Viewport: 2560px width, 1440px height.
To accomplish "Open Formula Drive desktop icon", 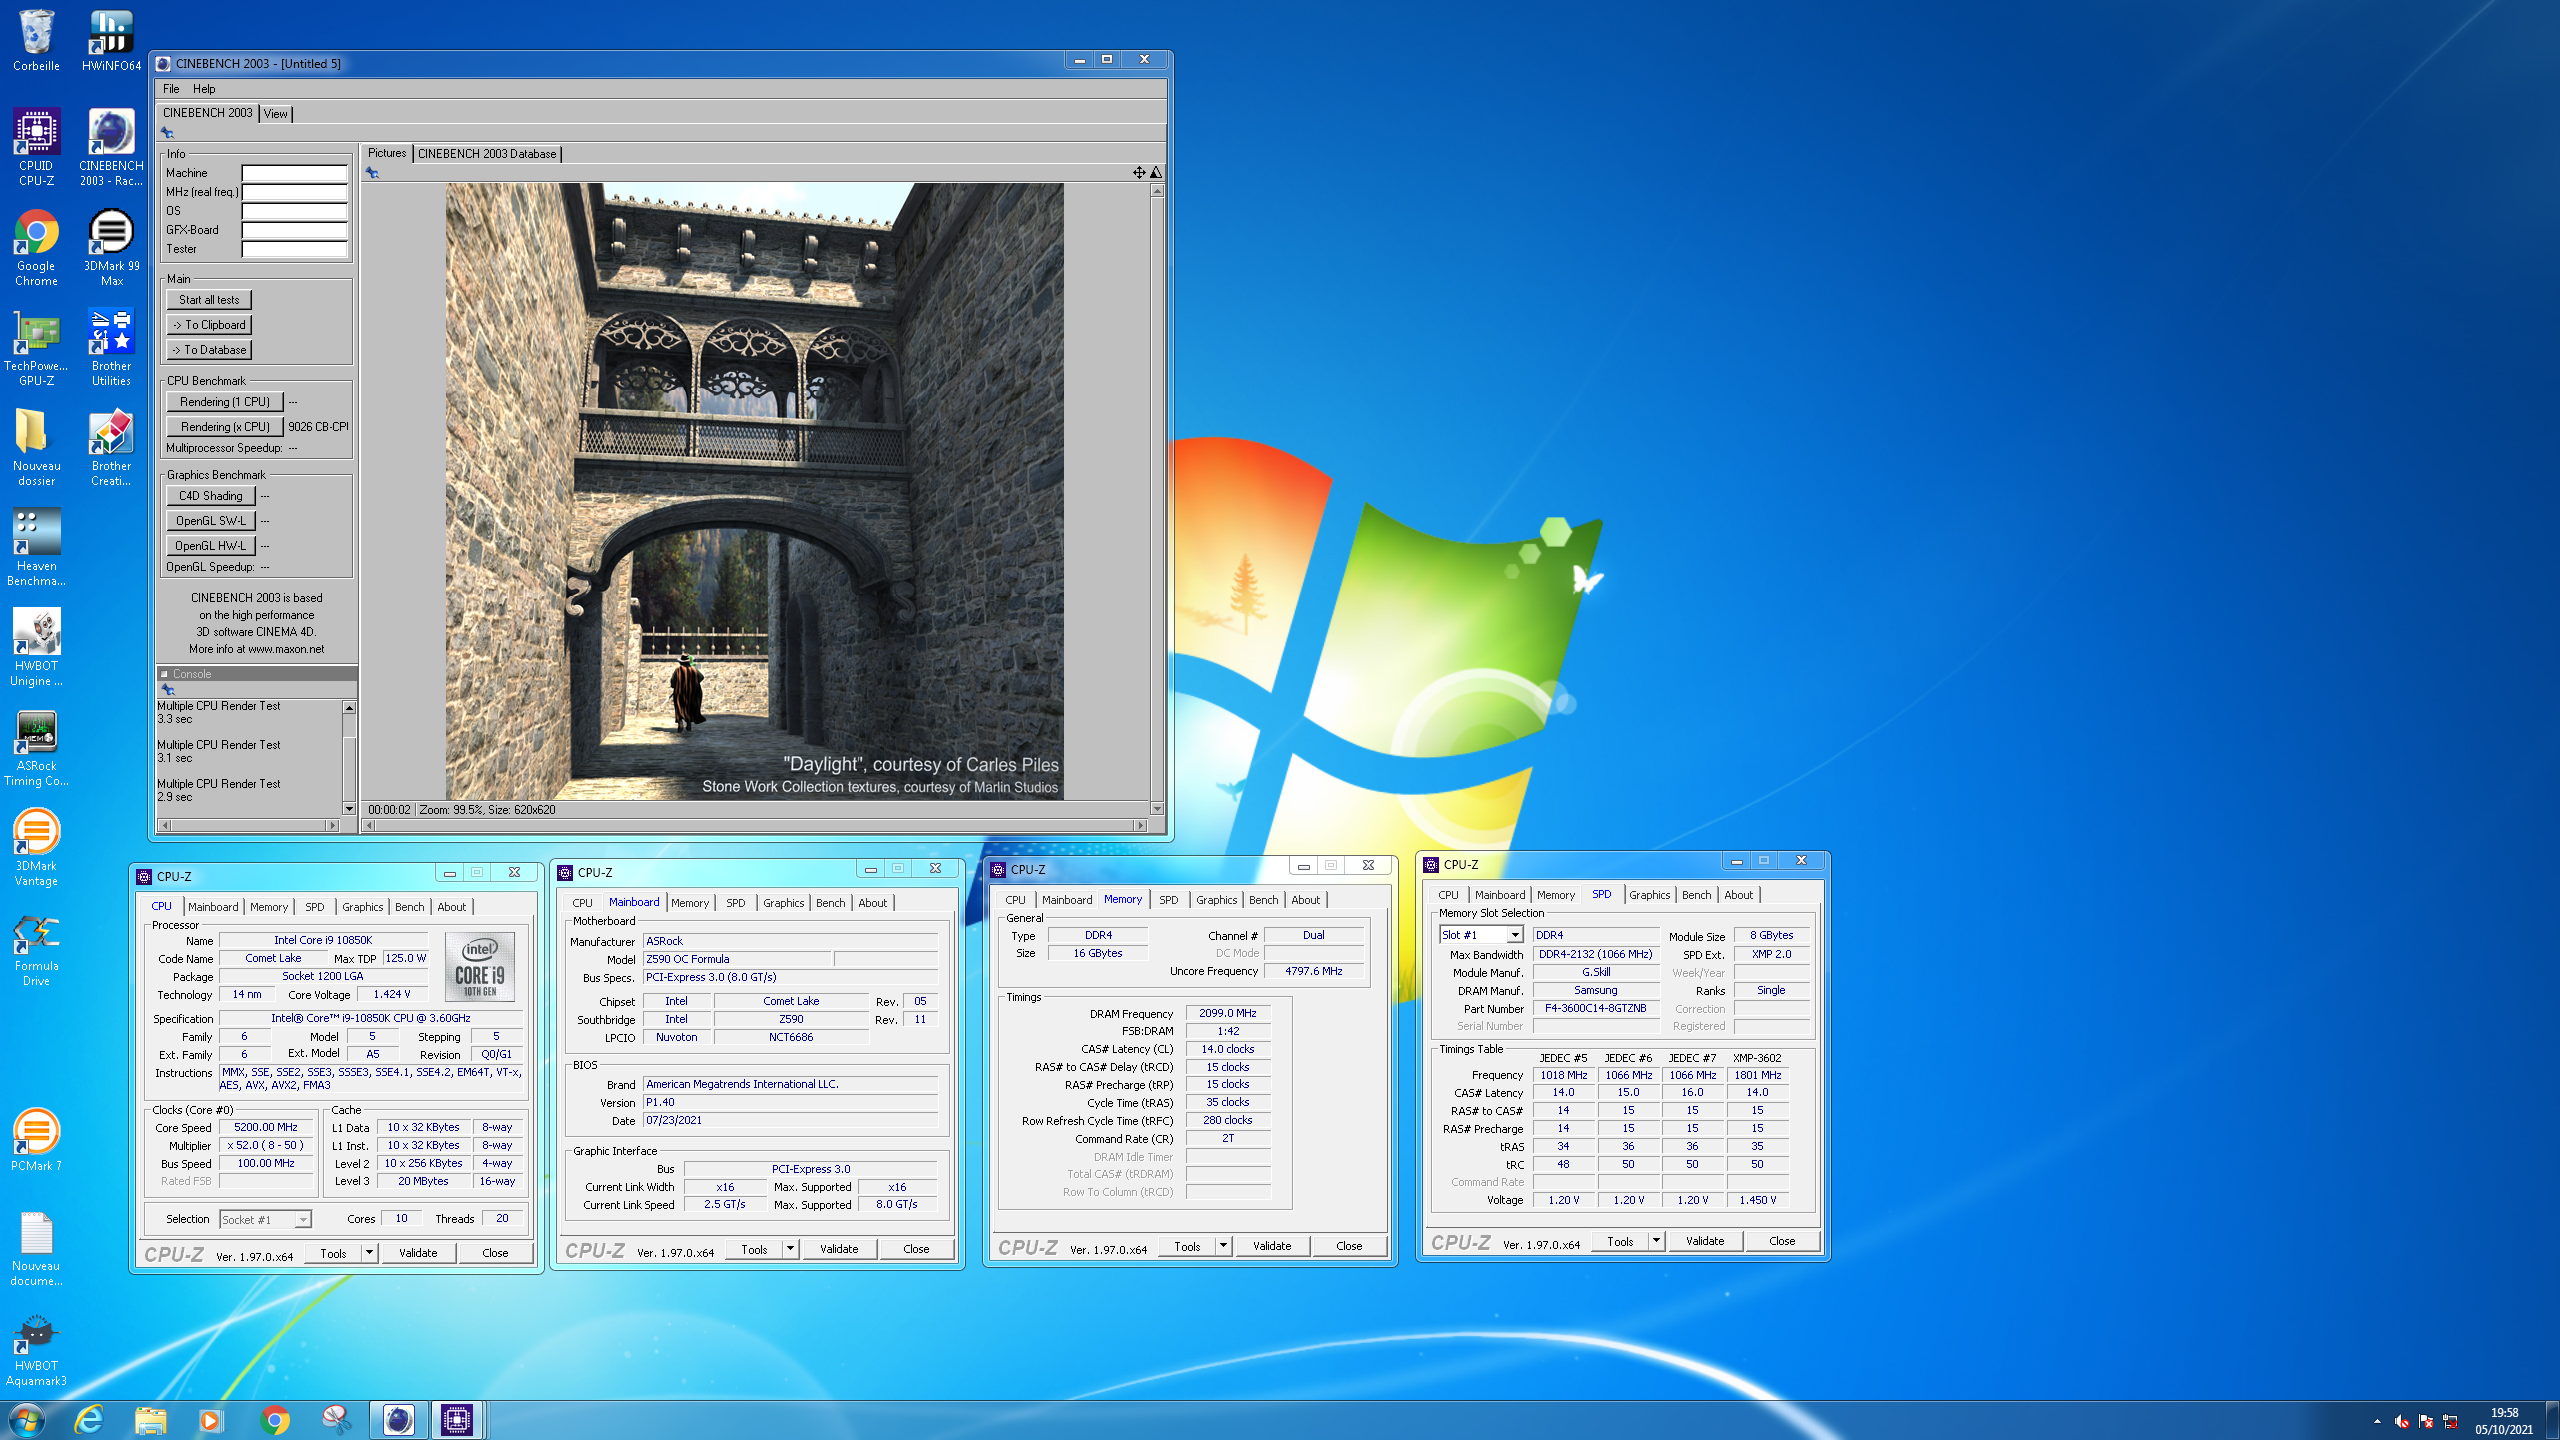I will (36, 950).
